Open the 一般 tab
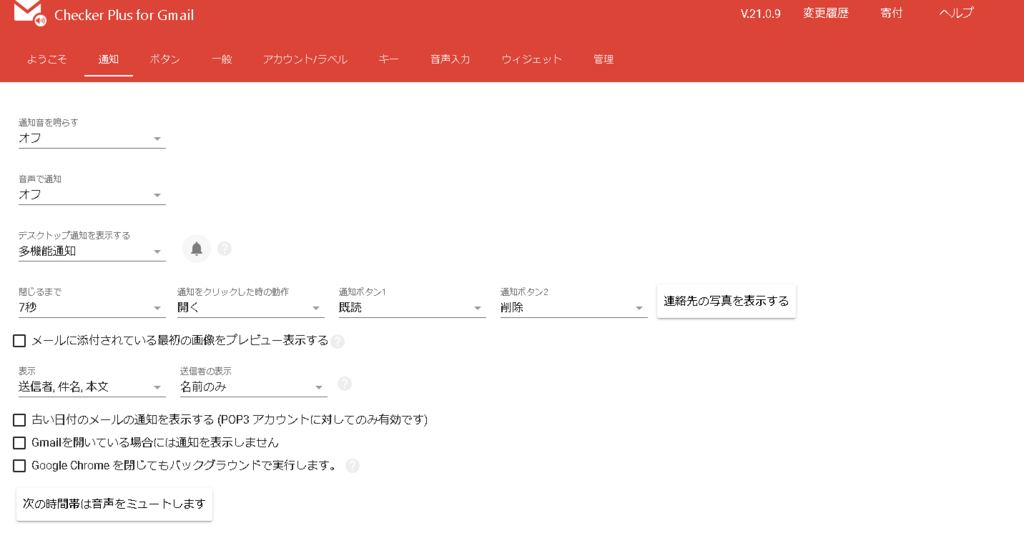The image size is (1024, 533). point(222,59)
